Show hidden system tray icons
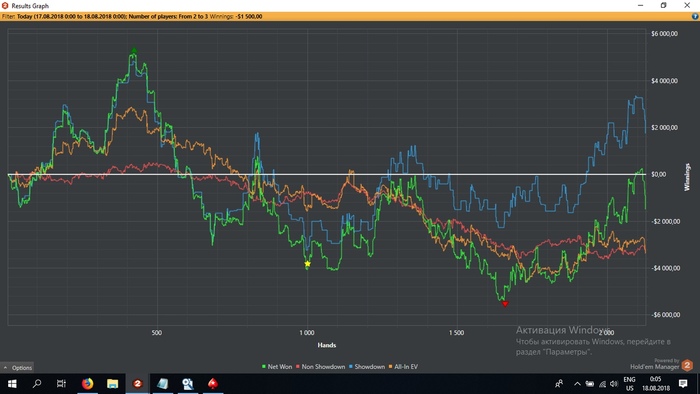Screen dimensions: 700x394 577,384
